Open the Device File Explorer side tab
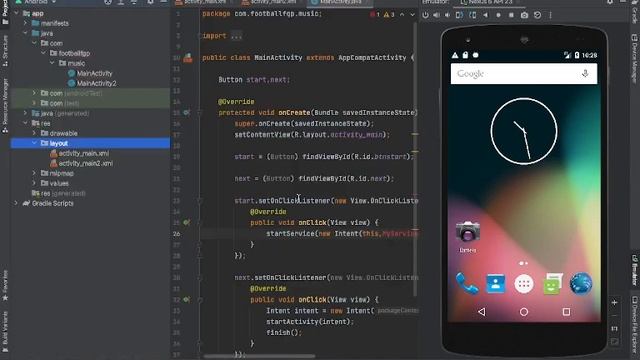640x360 pixels. click(x=634, y=324)
